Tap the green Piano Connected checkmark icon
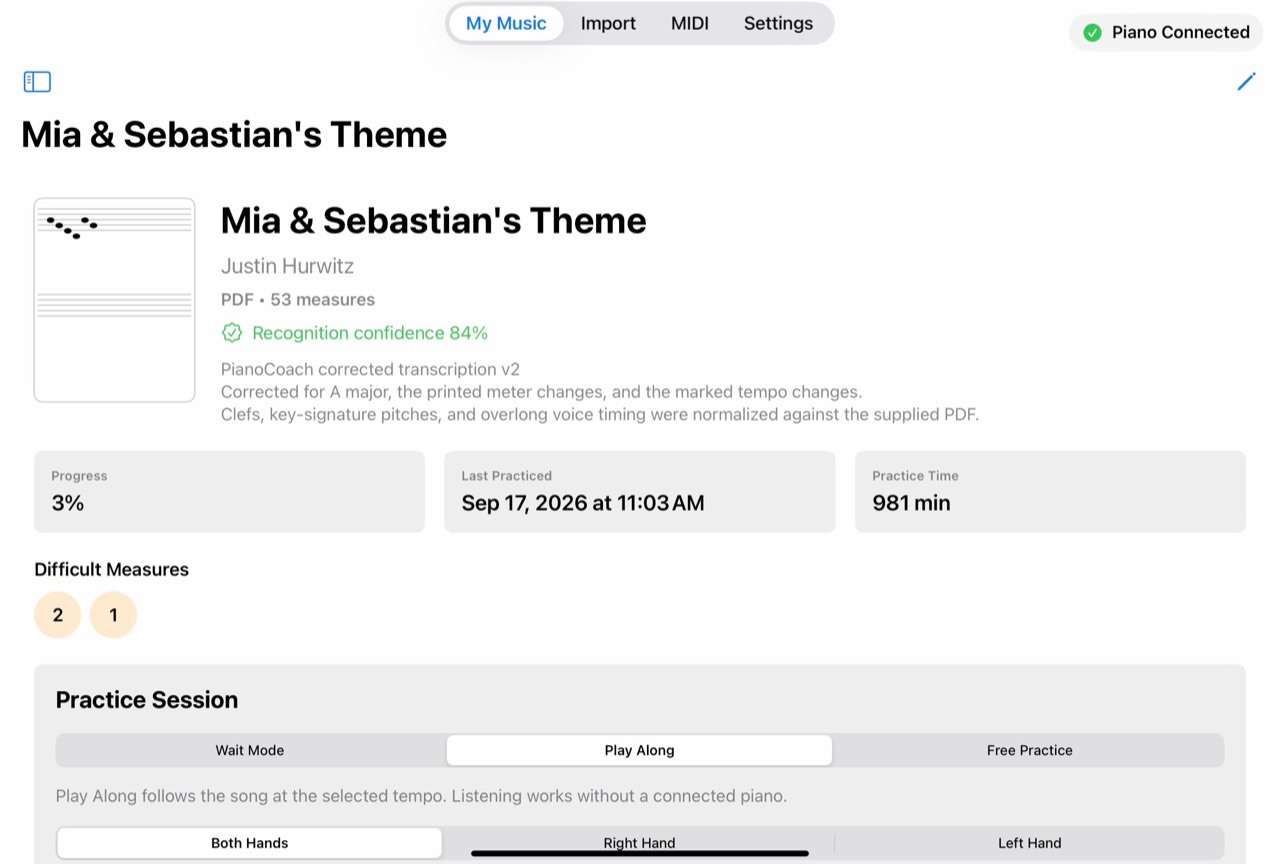The image size is (1280, 864). click(x=1092, y=32)
